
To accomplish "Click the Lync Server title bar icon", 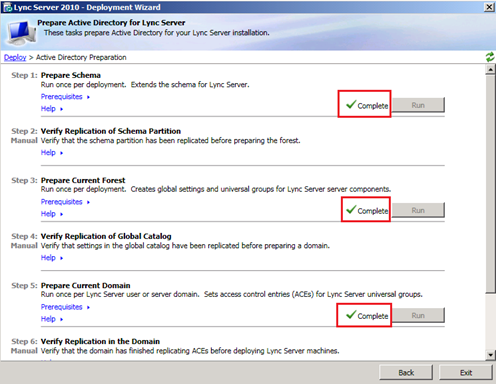I will 7,7.
